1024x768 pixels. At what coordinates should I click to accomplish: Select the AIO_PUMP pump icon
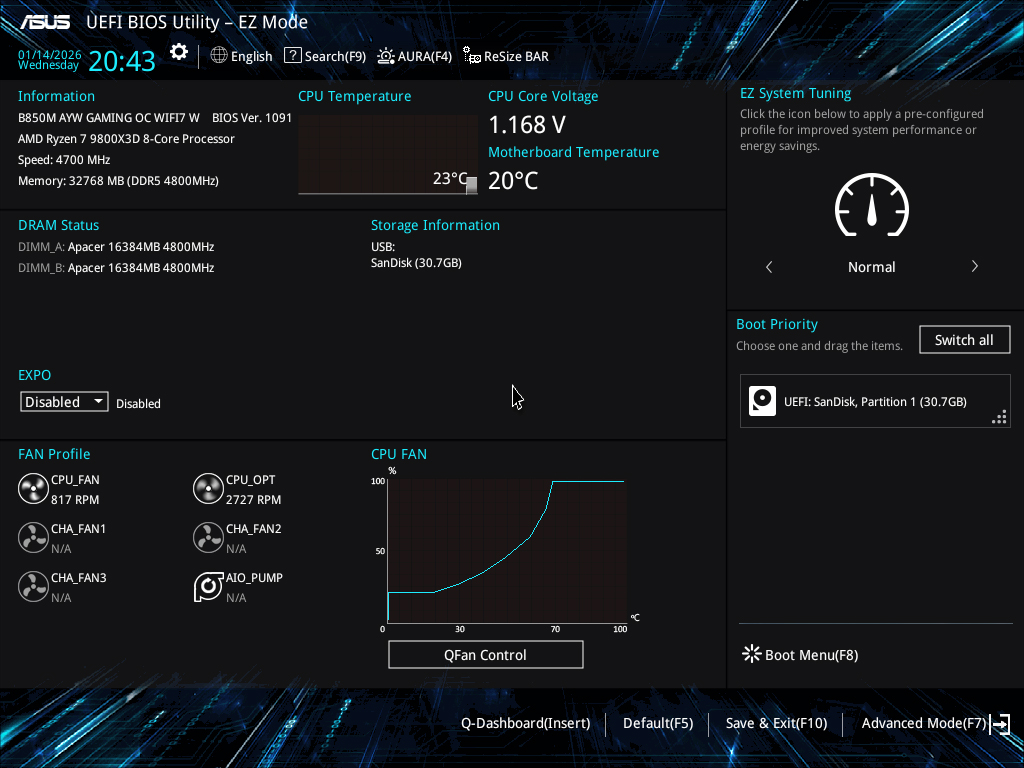coord(208,587)
